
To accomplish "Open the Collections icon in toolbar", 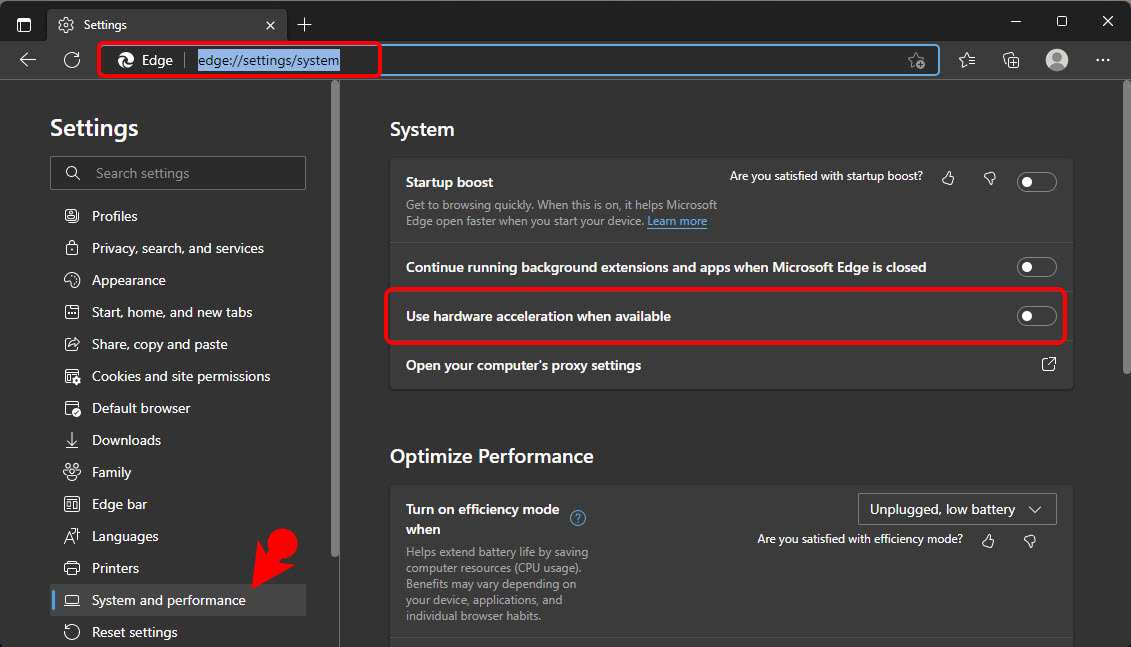I will [1011, 60].
